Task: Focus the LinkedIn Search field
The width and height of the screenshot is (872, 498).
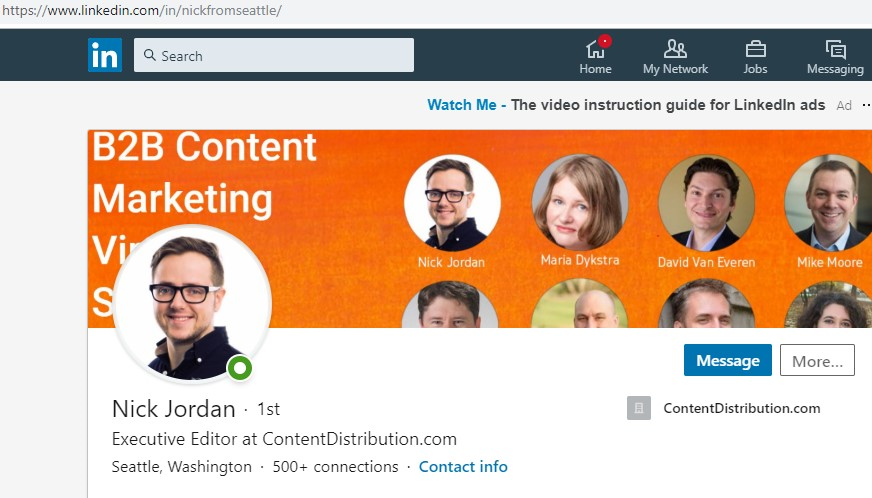Action: pyautogui.click(x=274, y=55)
